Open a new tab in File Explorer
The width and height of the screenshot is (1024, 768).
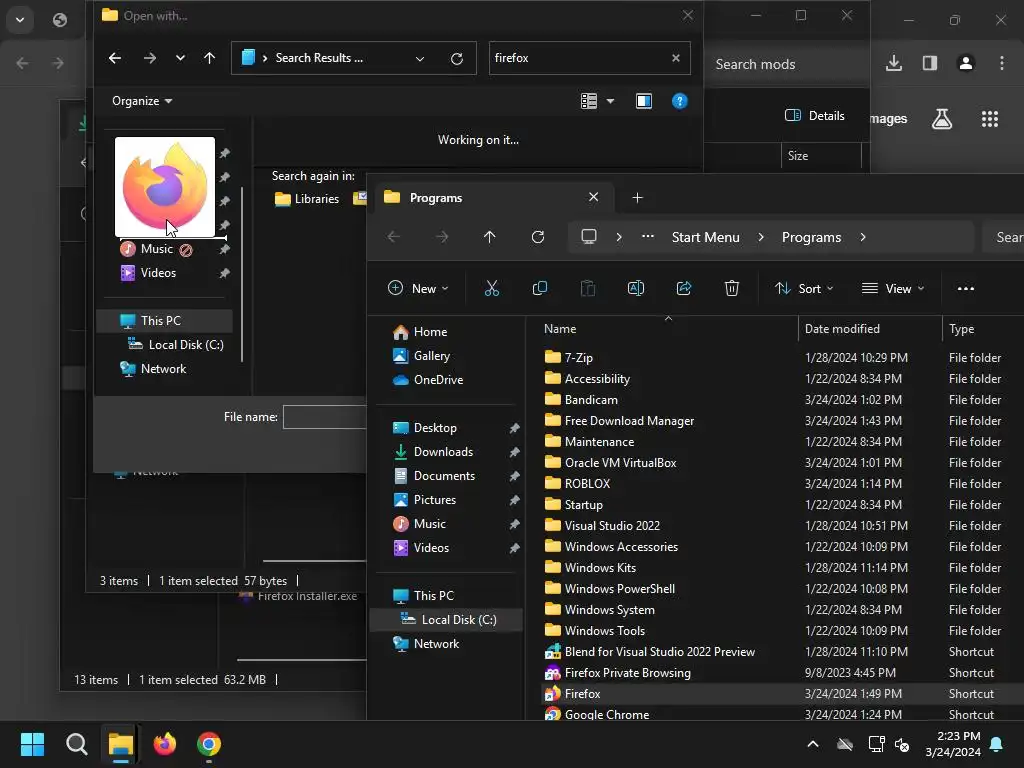pos(637,197)
